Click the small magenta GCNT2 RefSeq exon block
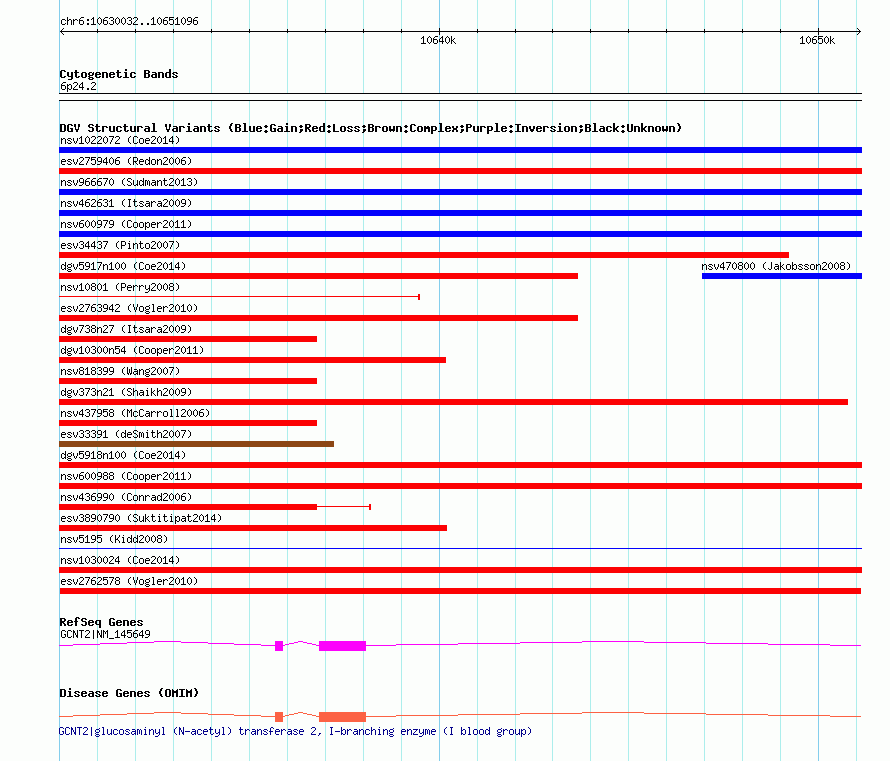The height and width of the screenshot is (761, 890). click(279, 646)
